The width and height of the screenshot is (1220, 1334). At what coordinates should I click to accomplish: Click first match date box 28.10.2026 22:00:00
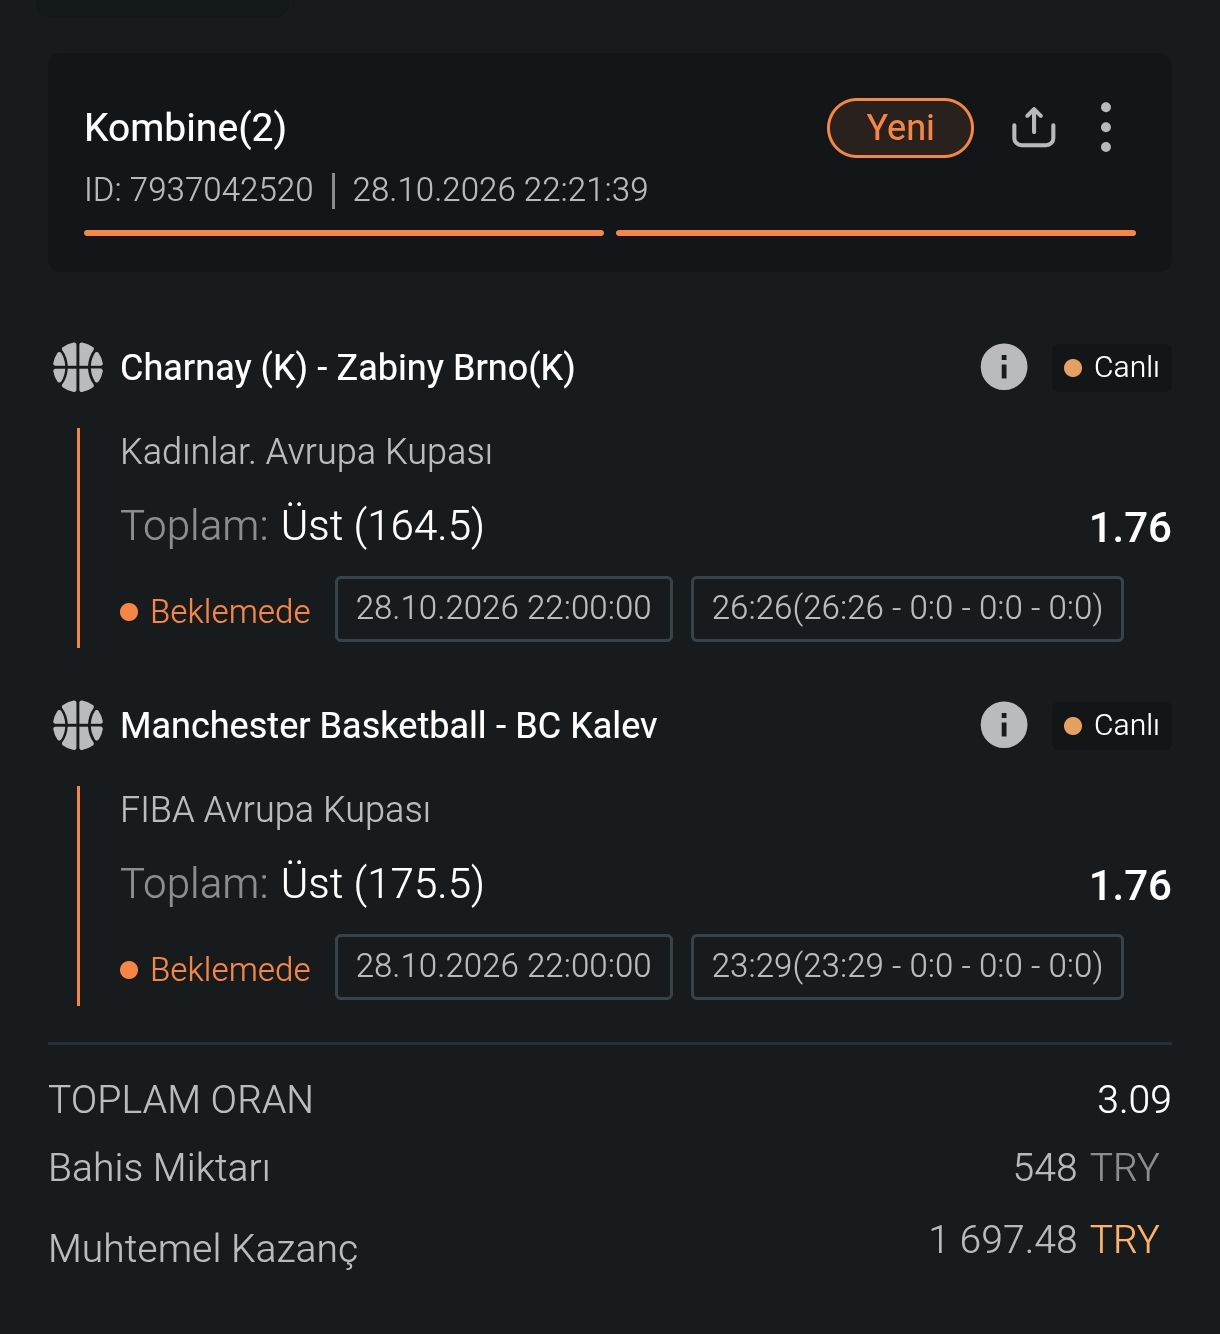[504, 608]
